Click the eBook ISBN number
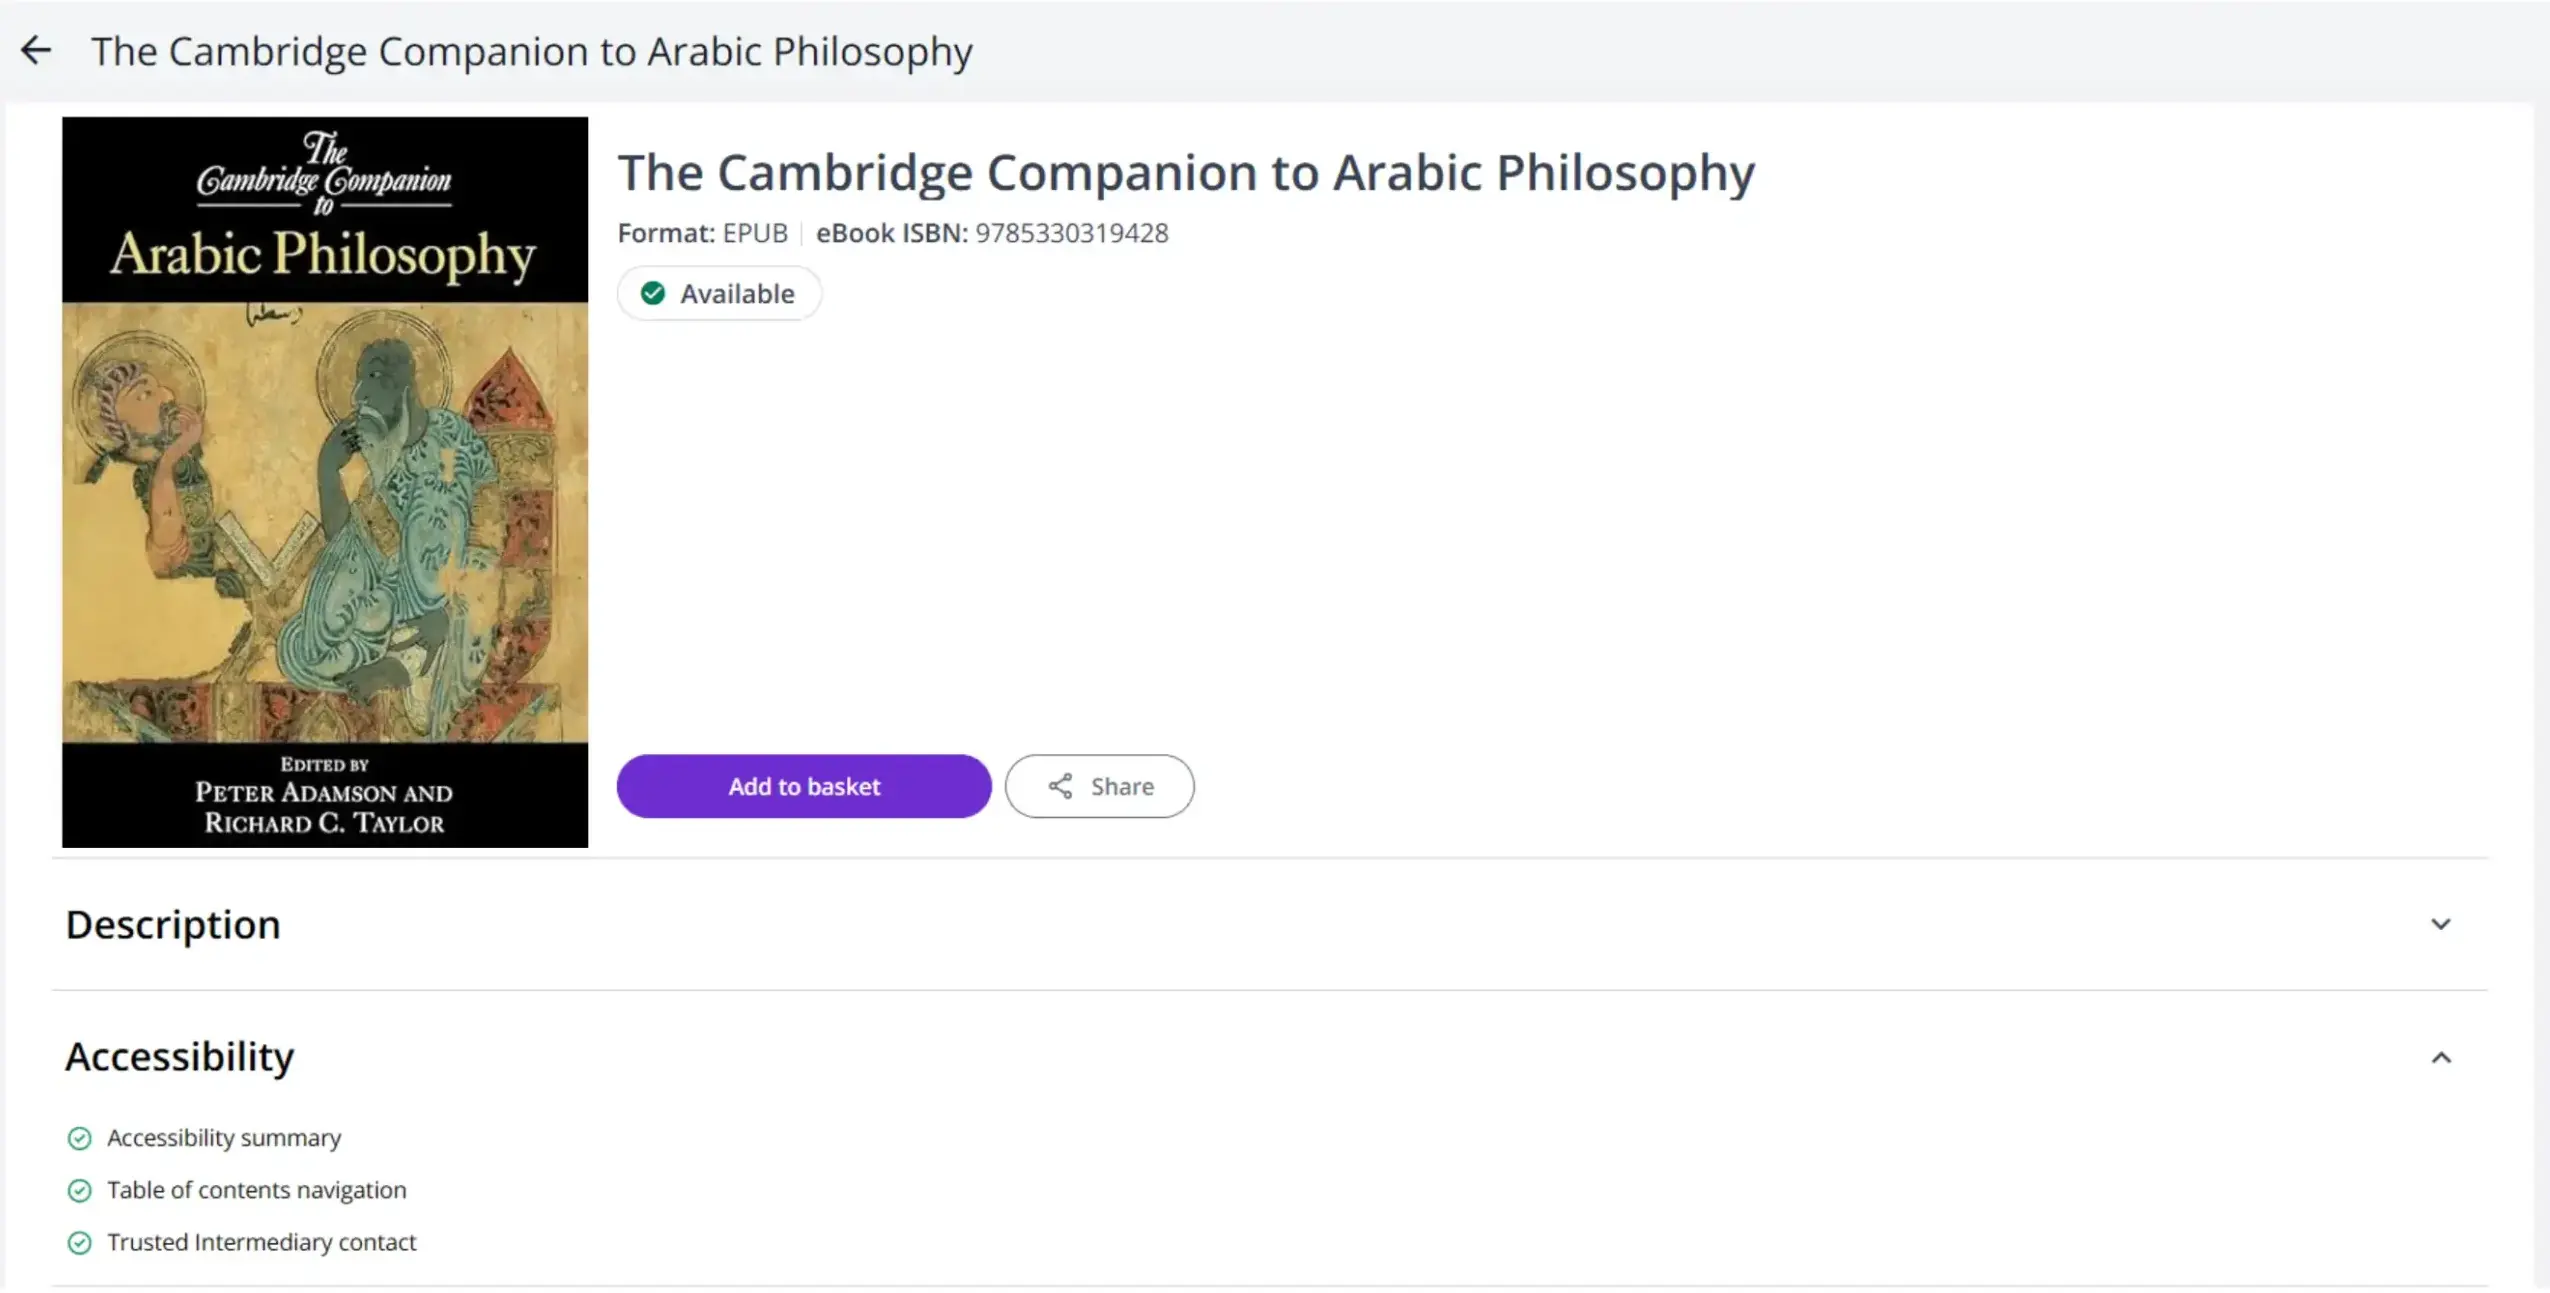 pyautogui.click(x=1071, y=233)
